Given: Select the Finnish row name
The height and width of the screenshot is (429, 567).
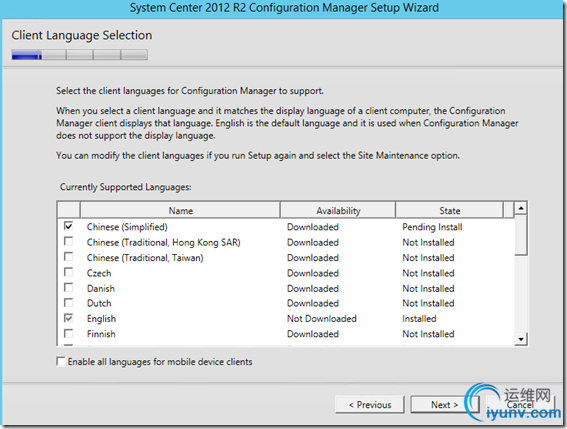Looking at the screenshot, I should (101, 334).
